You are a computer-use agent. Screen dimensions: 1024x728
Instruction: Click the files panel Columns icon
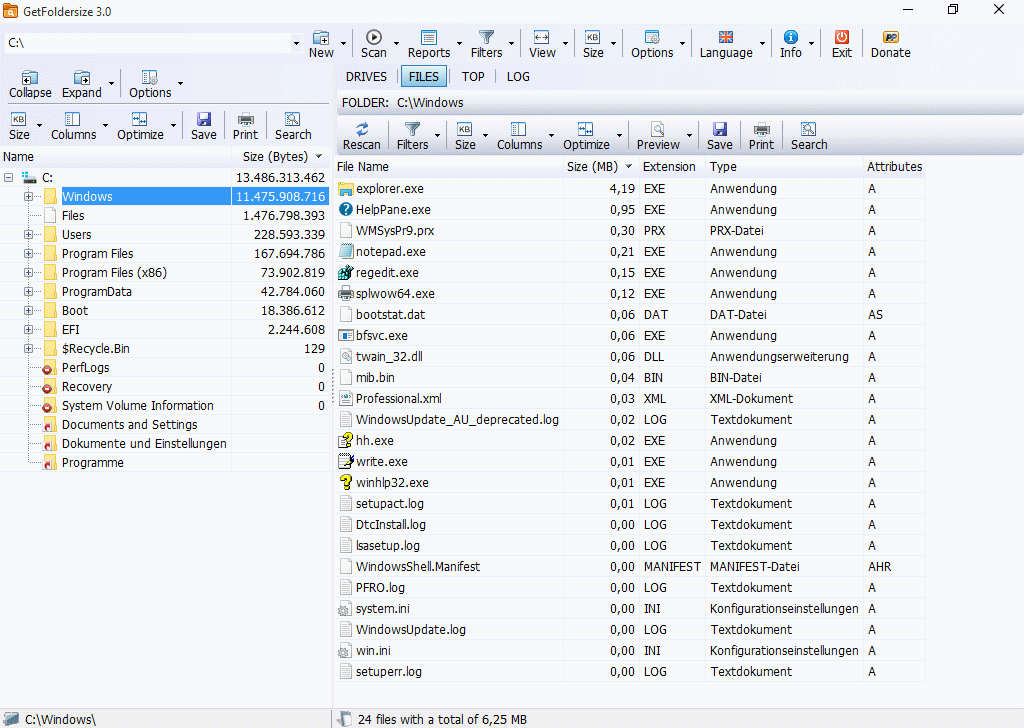point(519,129)
